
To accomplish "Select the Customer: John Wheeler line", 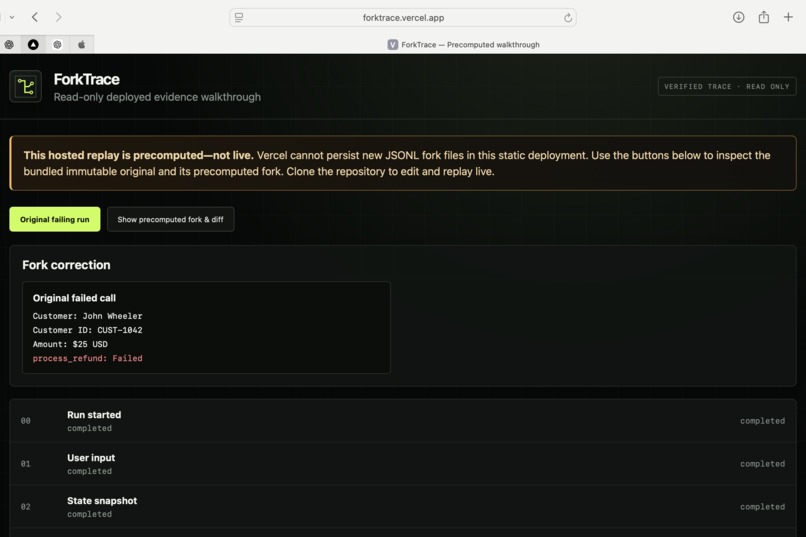I will coord(87,316).
